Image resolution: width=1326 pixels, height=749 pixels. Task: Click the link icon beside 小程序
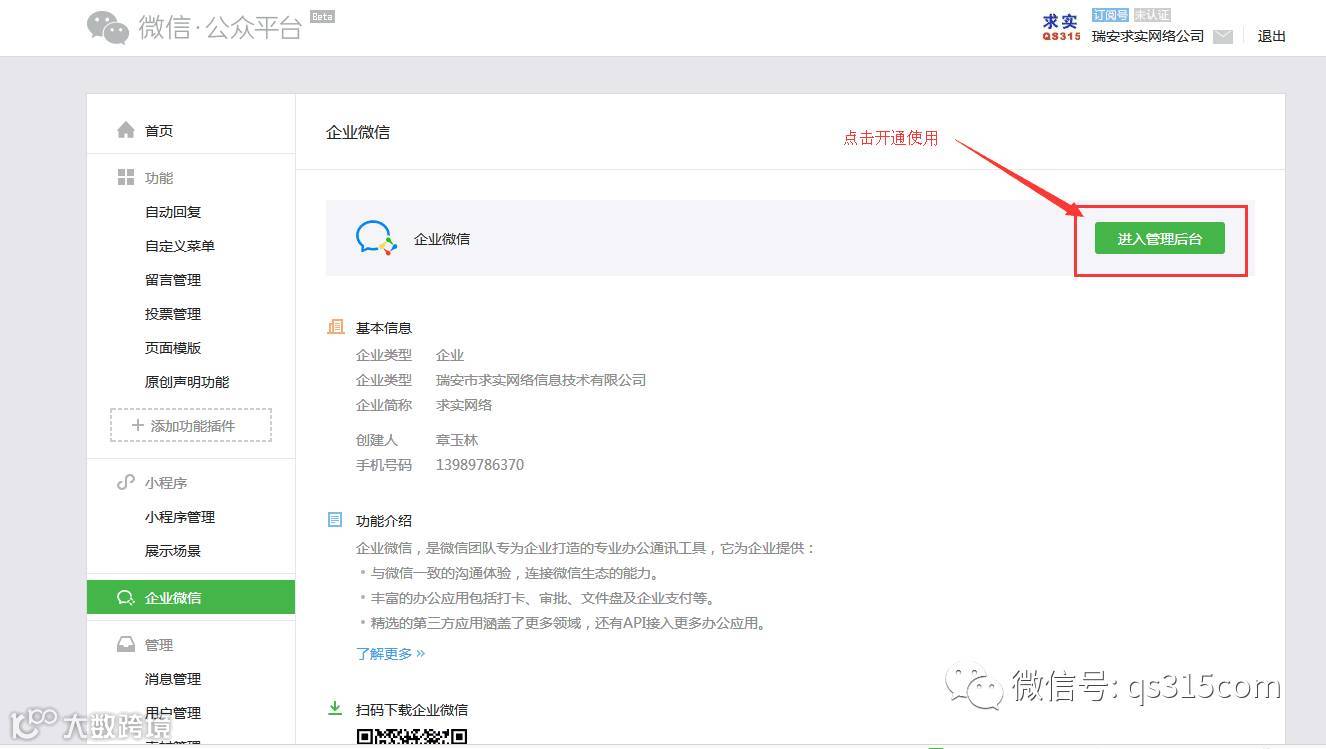coord(126,482)
